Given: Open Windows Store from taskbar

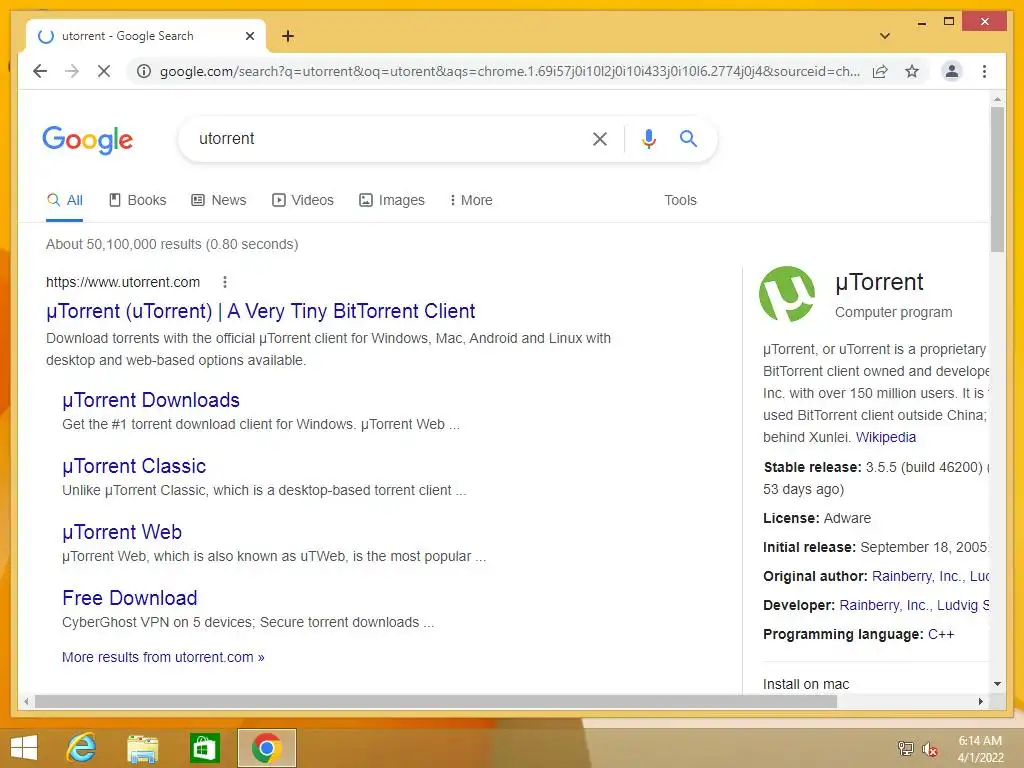Looking at the screenshot, I should pos(204,748).
